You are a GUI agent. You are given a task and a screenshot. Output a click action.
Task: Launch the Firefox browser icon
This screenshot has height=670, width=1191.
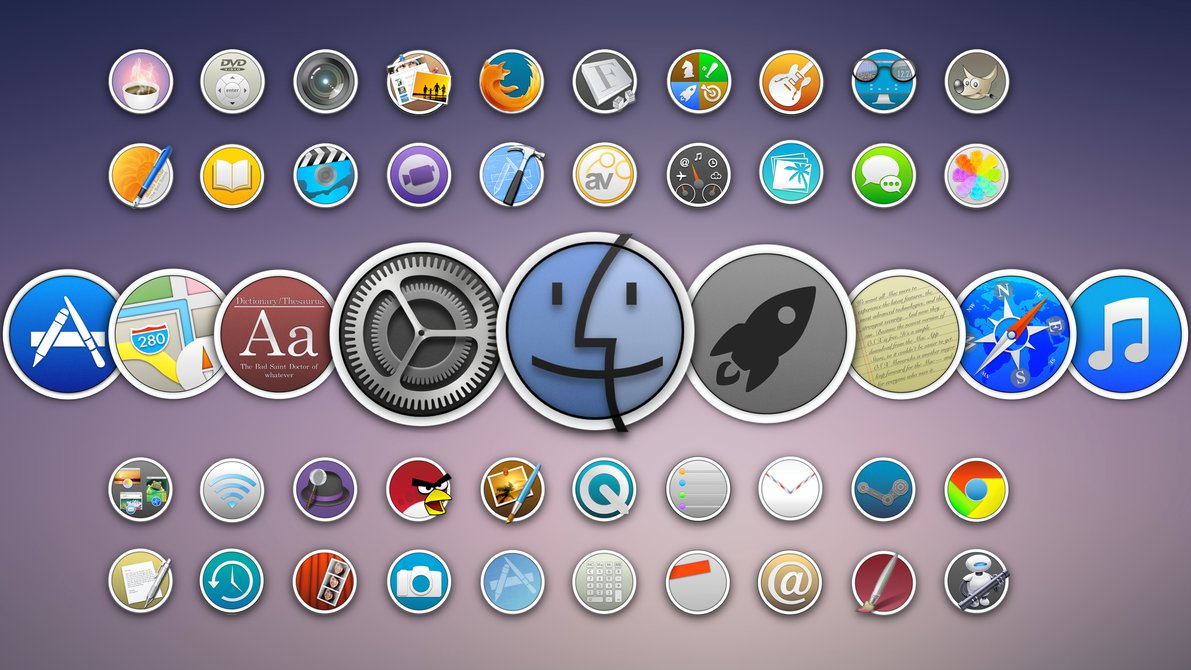[511, 81]
